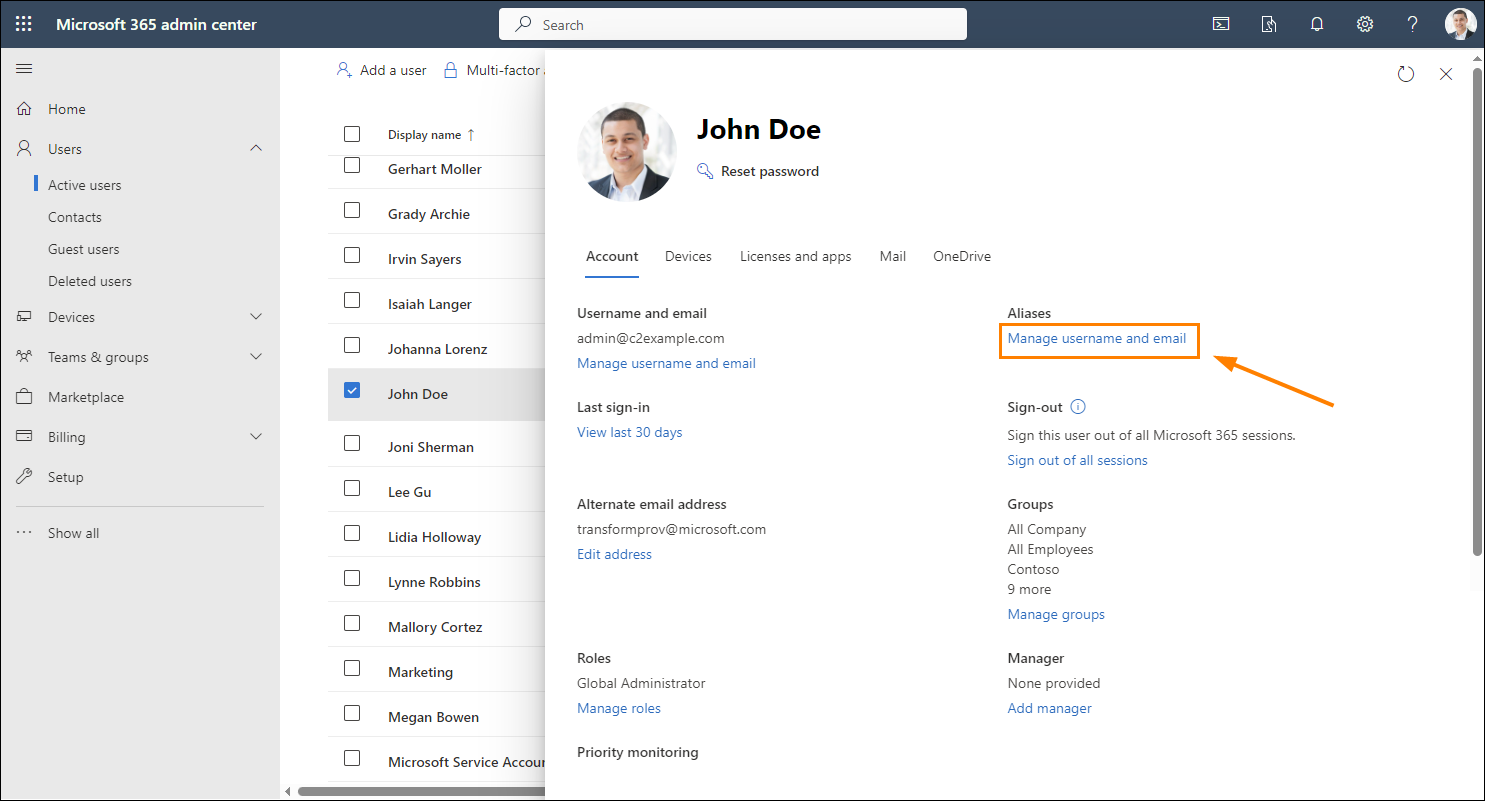Click the Reset password key icon

pyautogui.click(x=705, y=171)
